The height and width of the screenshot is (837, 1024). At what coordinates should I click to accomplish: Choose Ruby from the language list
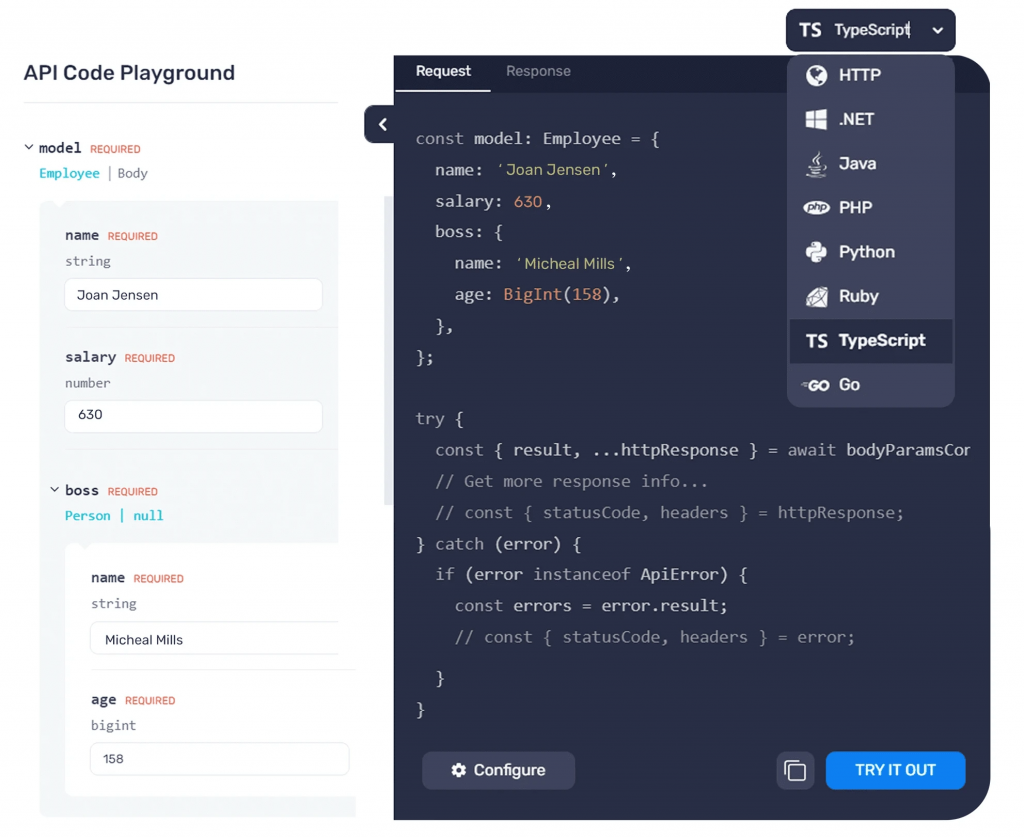[x=871, y=296]
